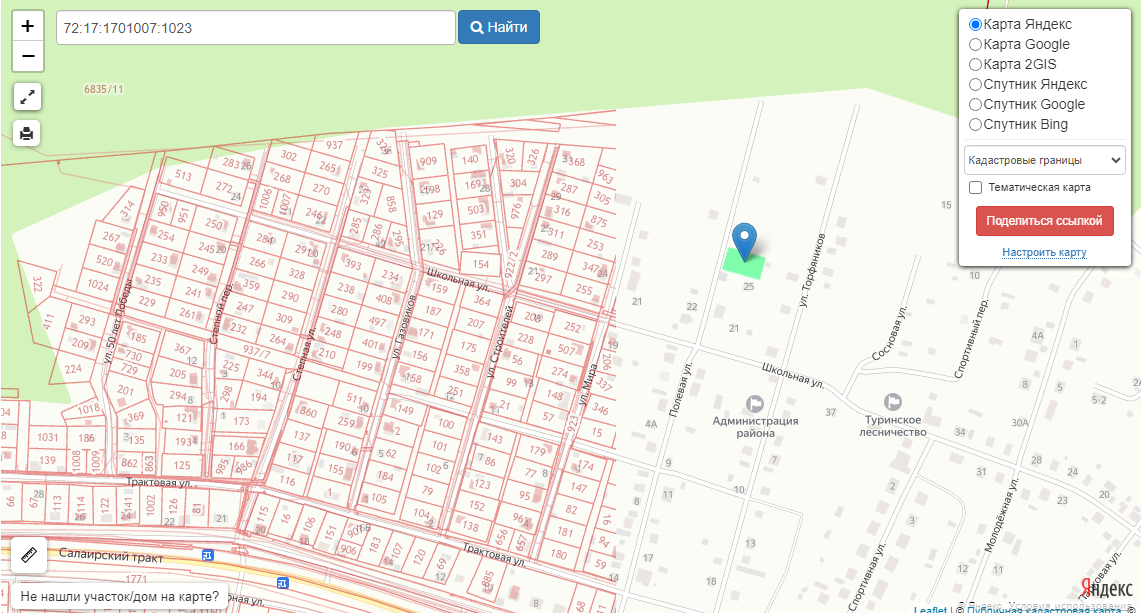
Task: Toggle fullscreen map view
Action: (27, 96)
